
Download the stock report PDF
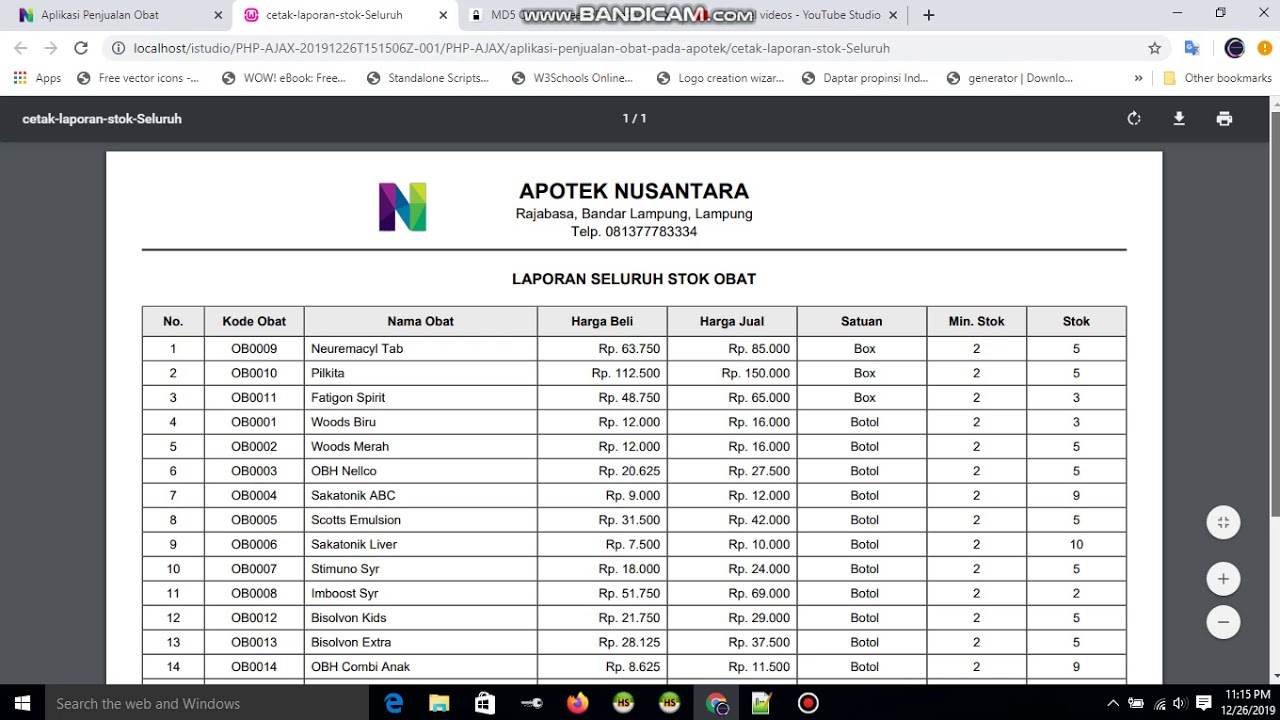(x=1179, y=118)
